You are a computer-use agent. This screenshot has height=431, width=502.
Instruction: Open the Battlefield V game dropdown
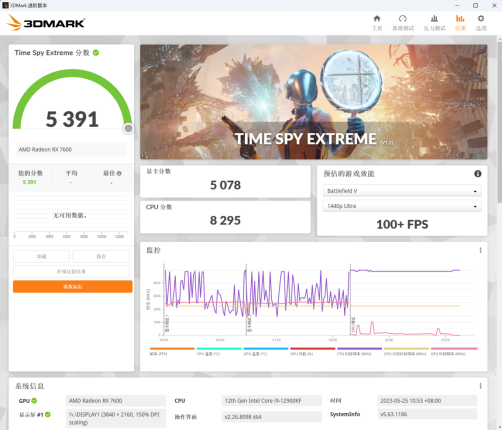(402, 191)
